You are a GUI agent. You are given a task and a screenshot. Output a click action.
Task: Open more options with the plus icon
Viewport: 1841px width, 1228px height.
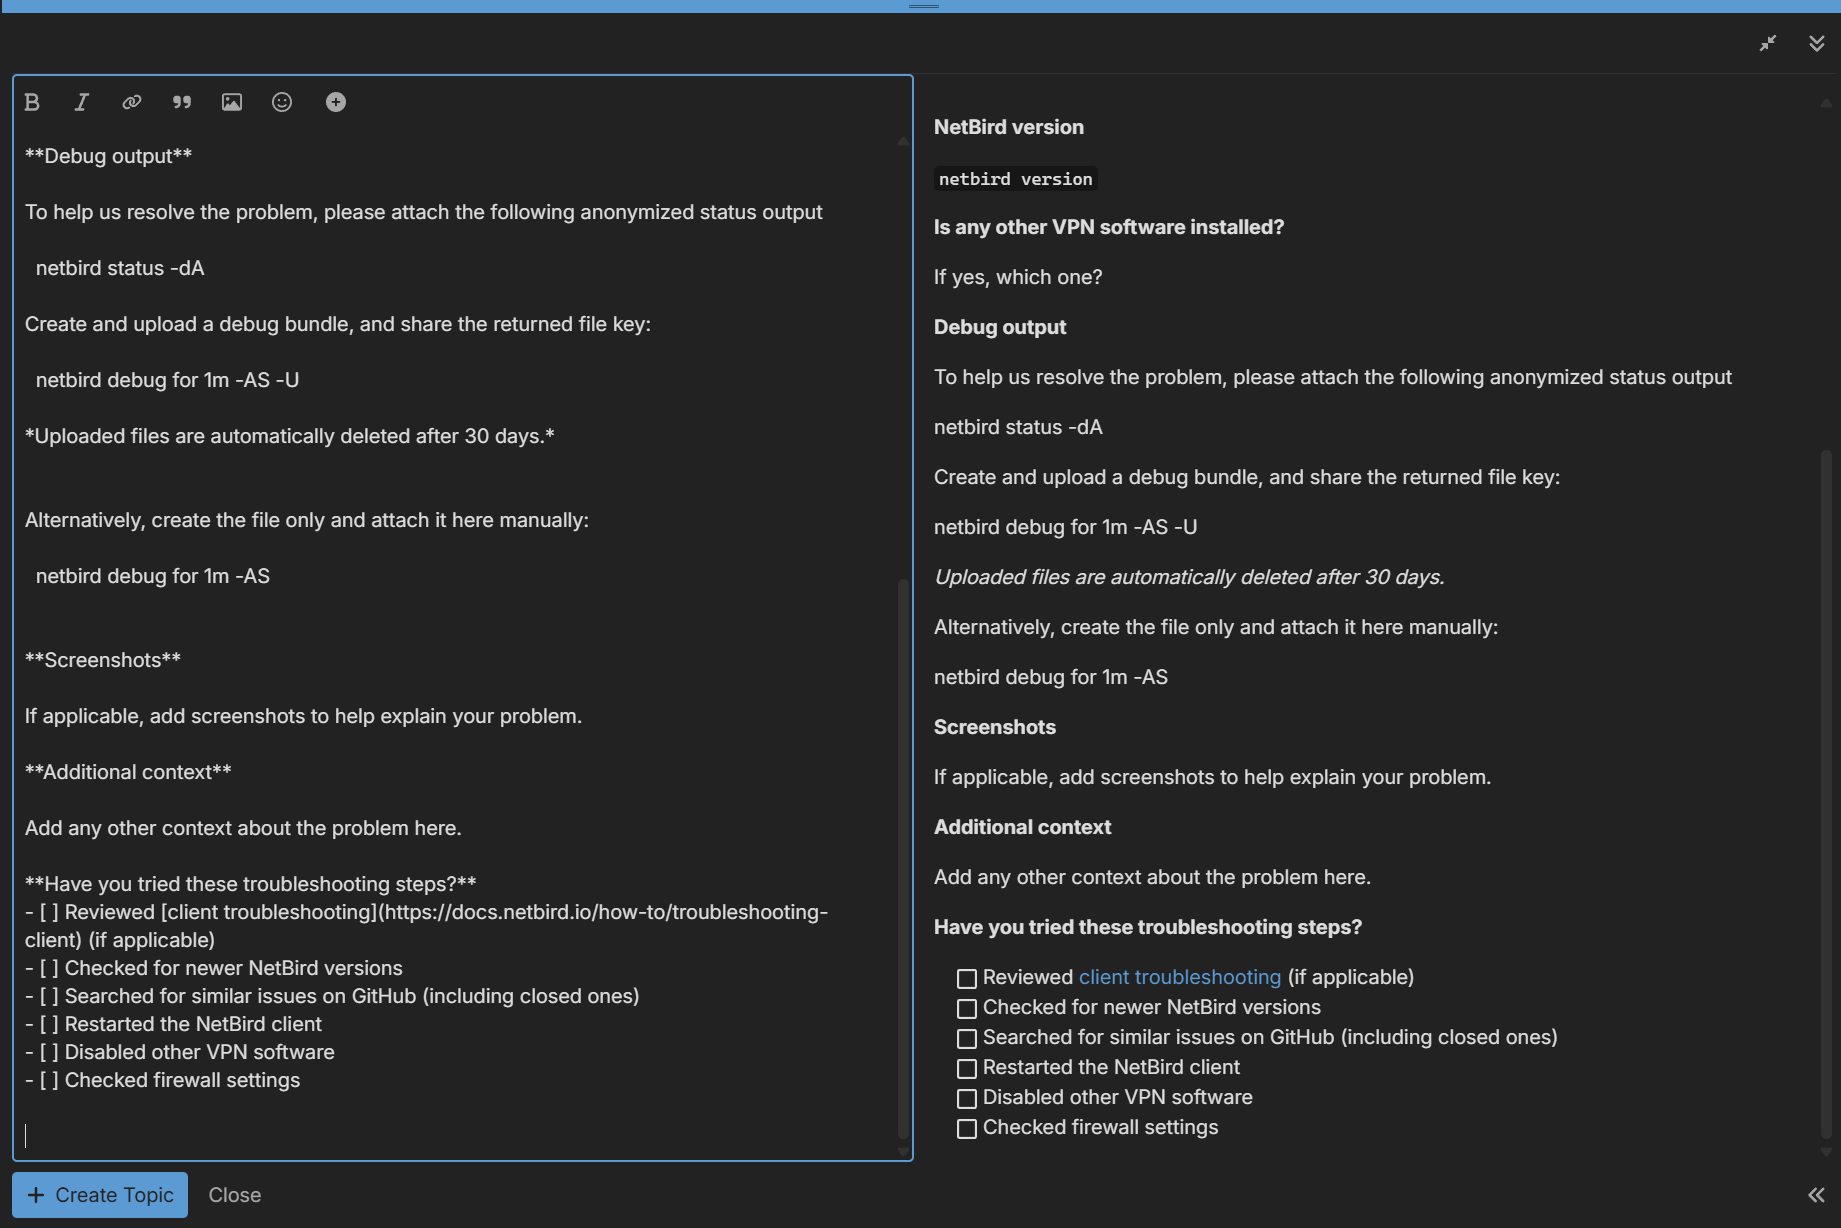pos(336,102)
